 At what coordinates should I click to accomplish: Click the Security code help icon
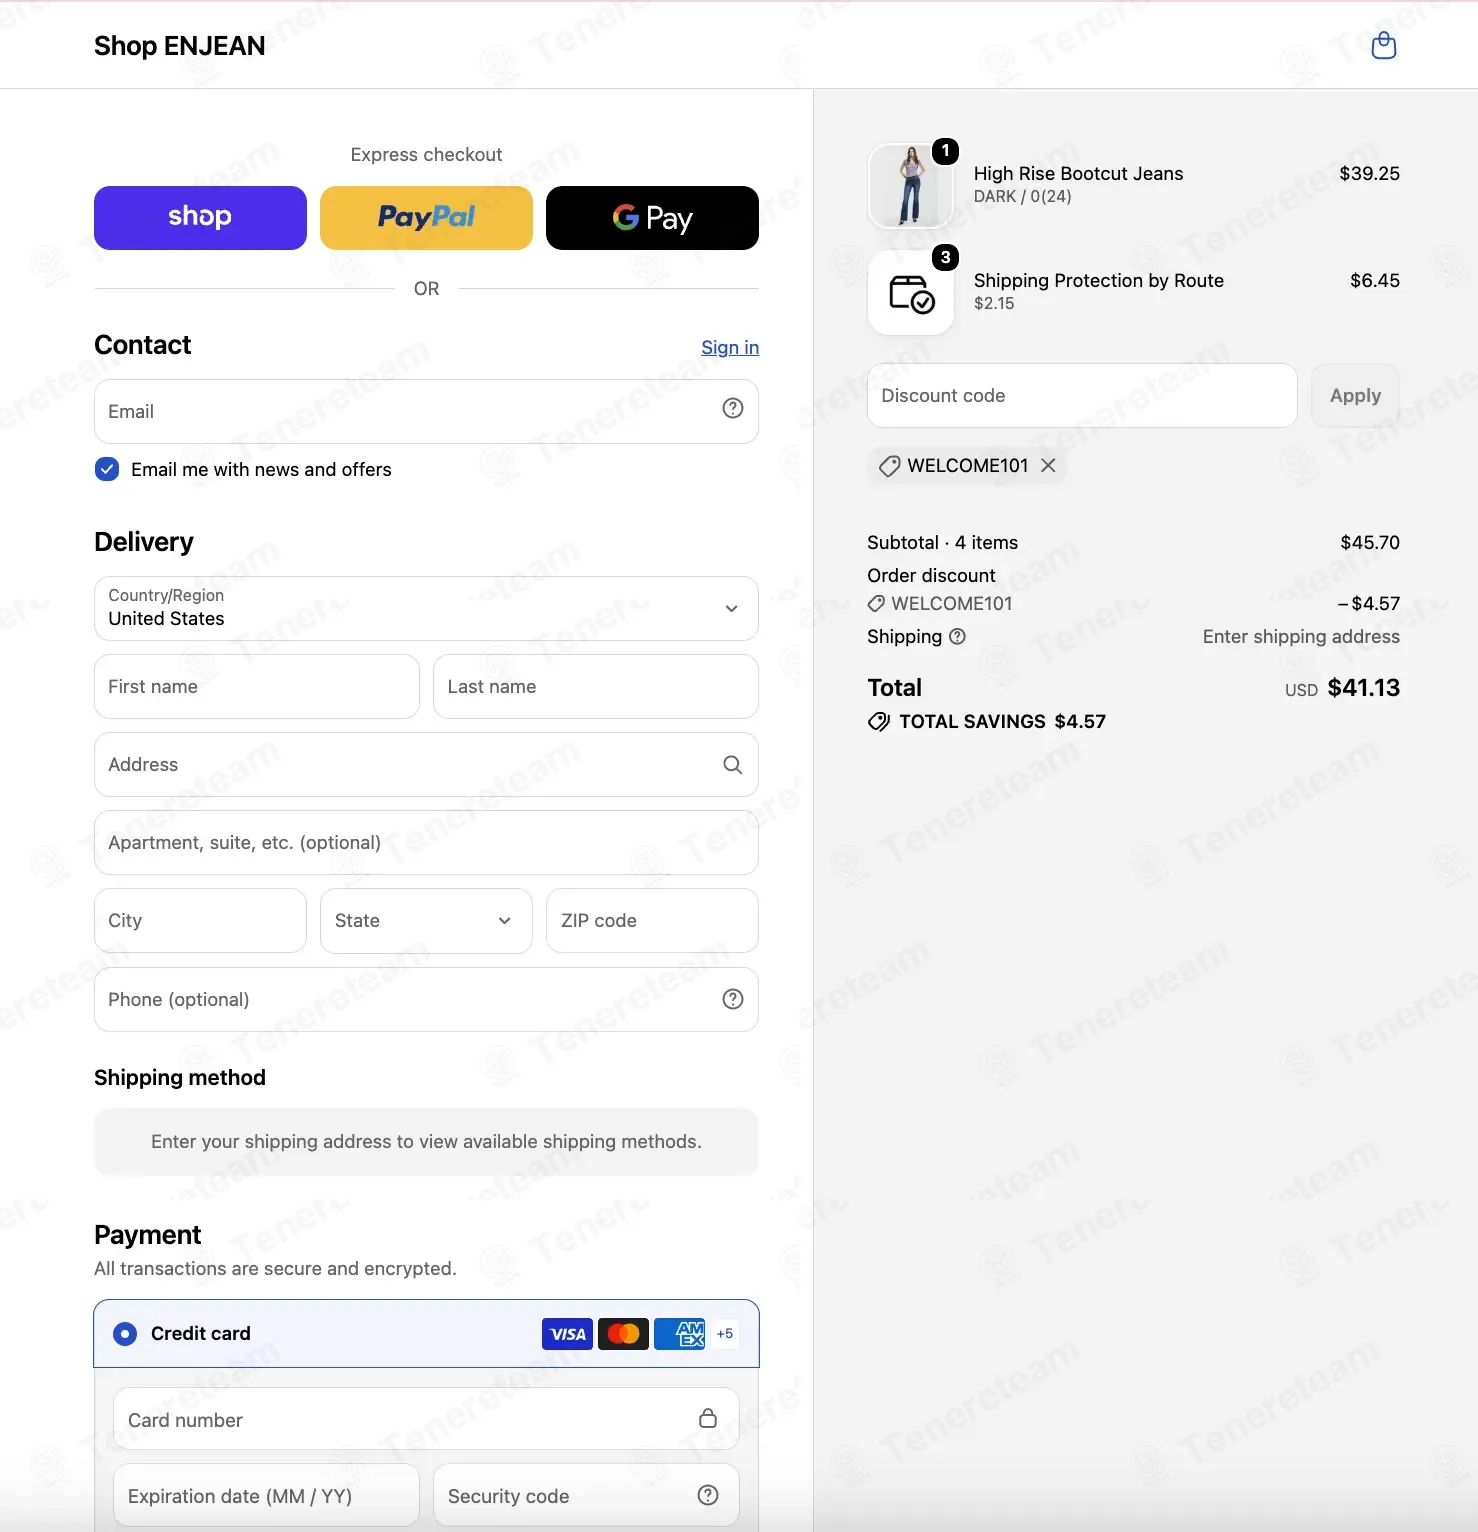[x=708, y=1495]
